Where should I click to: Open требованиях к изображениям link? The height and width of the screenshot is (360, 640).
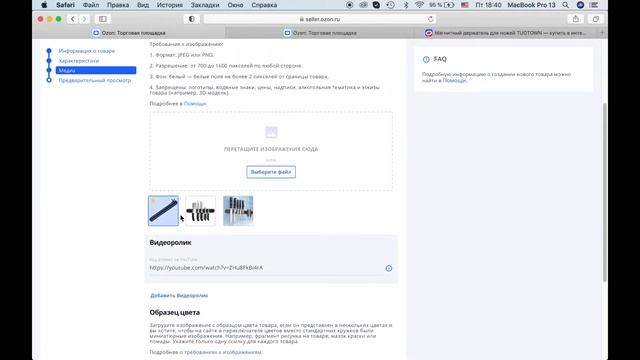pyautogui.click(x=223, y=352)
